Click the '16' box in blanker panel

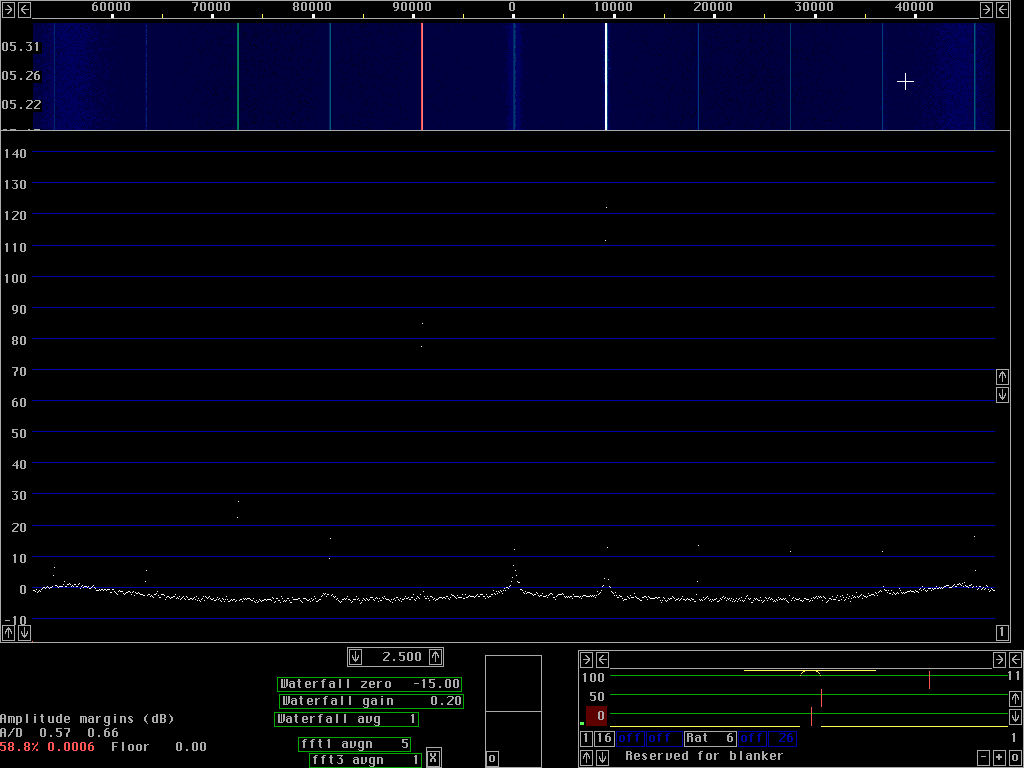604,739
